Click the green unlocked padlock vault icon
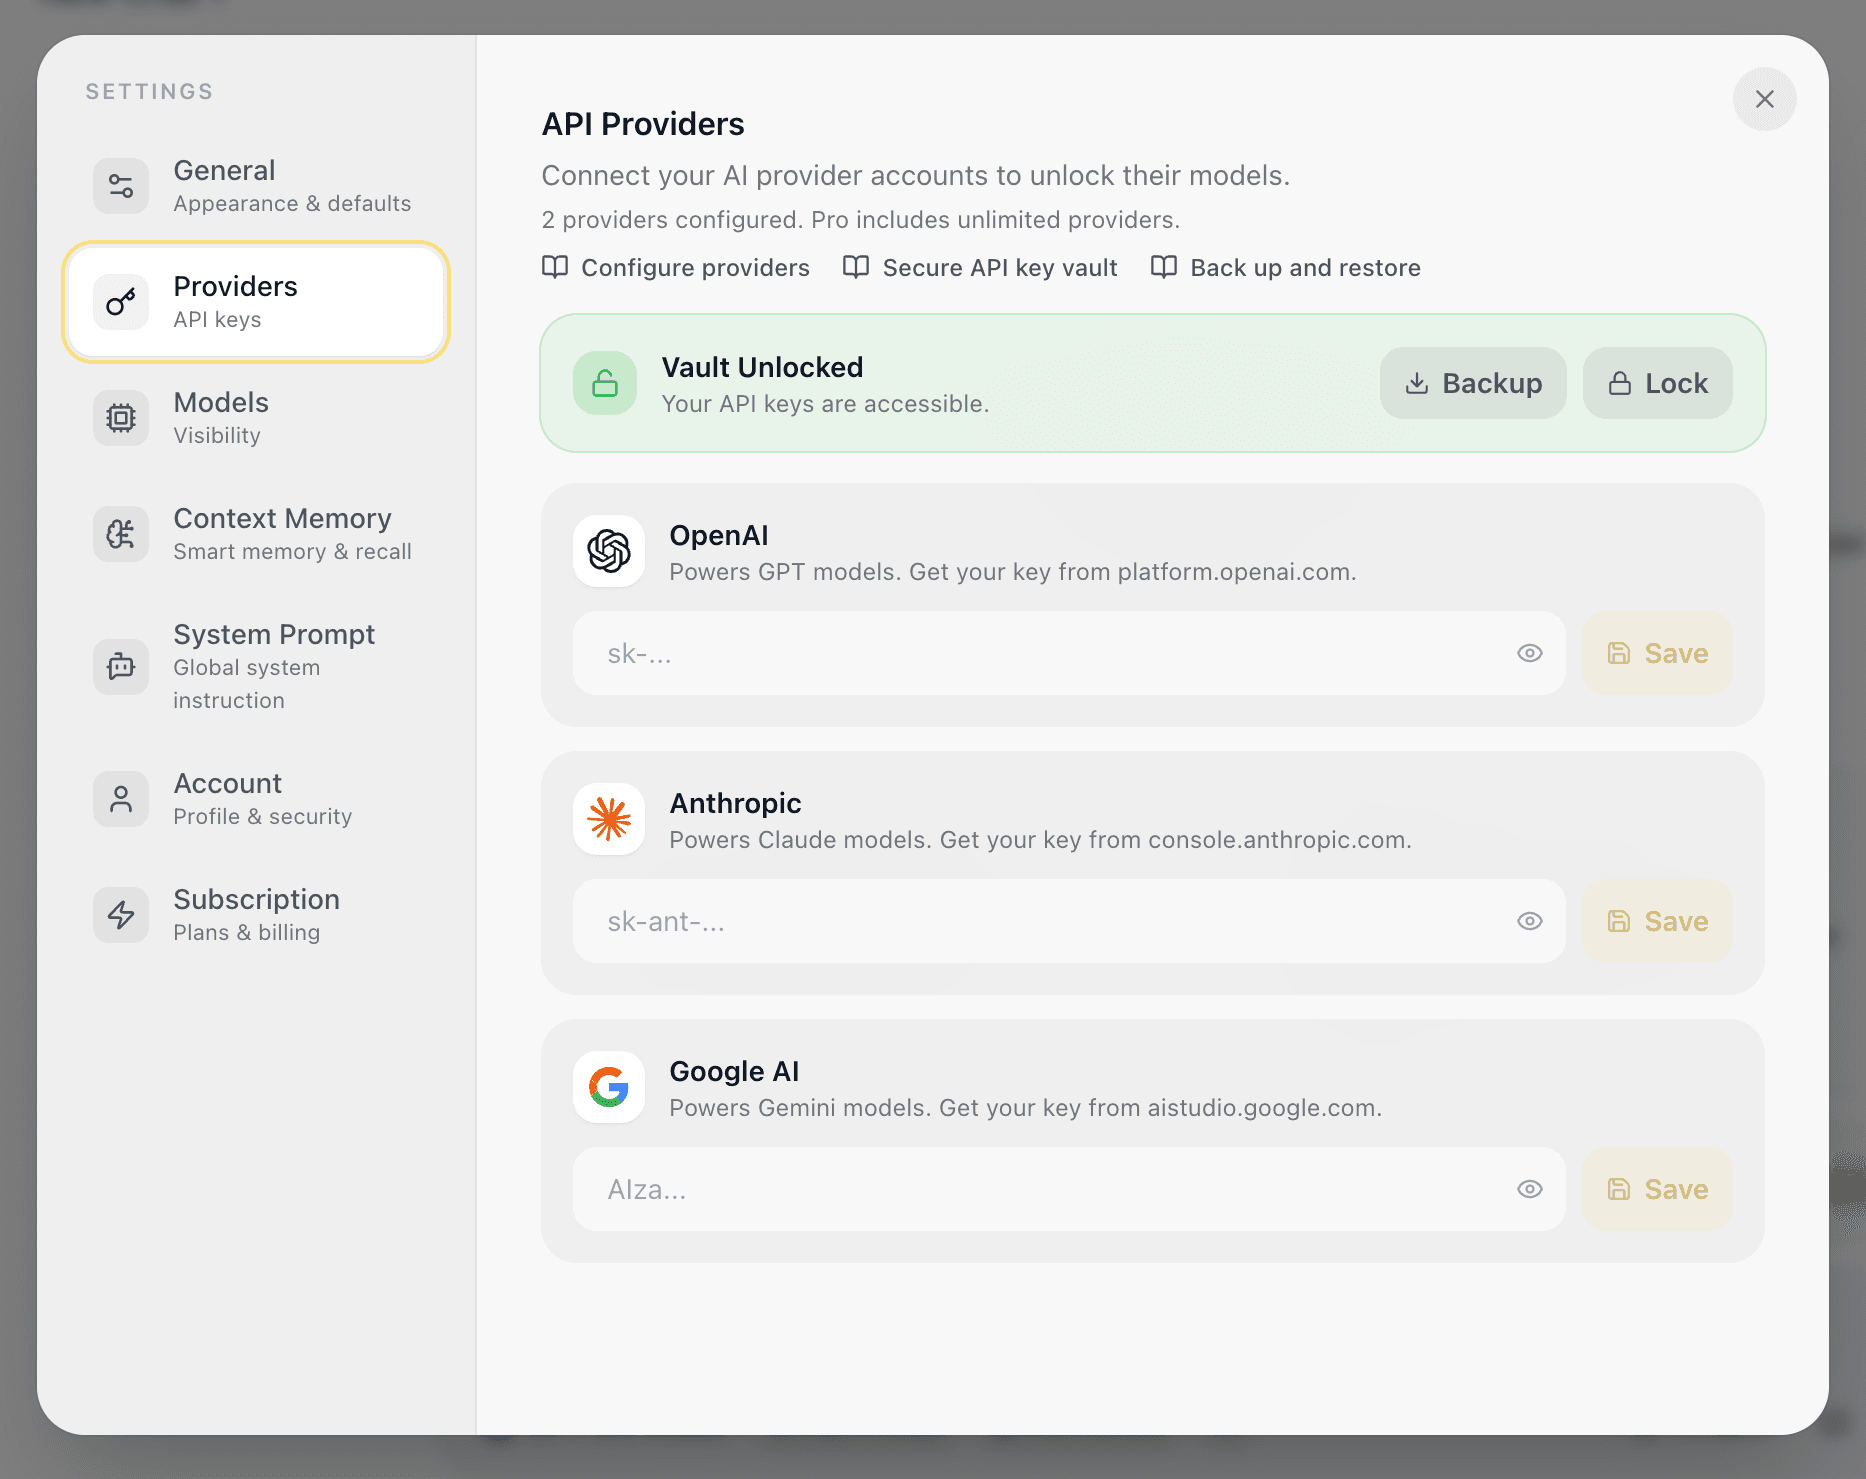 605,383
